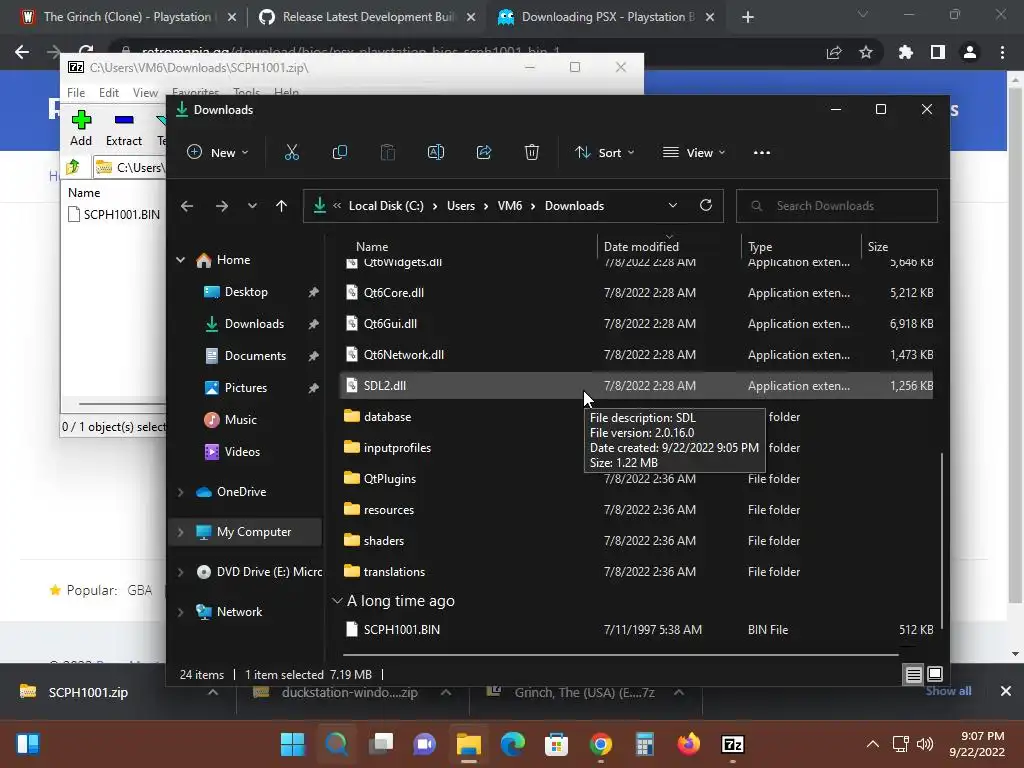The width and height of the screenshot is (1024, 768).
Task: Click the Explorer file list vertical scrollbar
Action: tap(942, 539)
